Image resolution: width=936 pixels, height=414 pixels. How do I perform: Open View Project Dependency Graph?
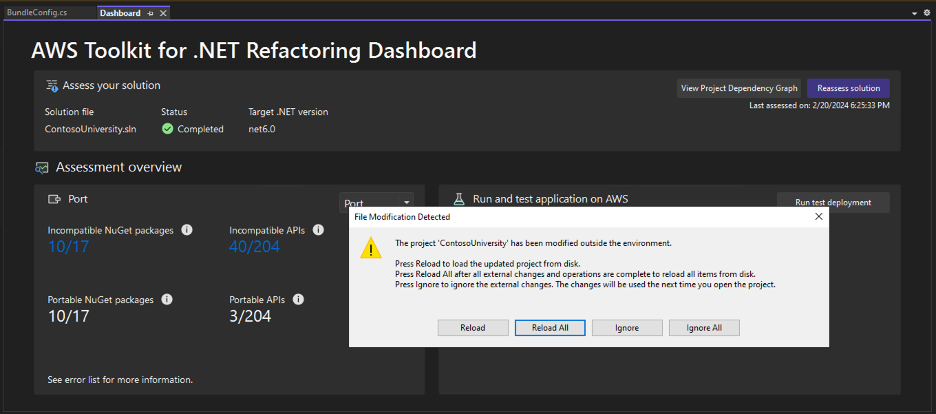pyautogui.click(x=739, y=88)
